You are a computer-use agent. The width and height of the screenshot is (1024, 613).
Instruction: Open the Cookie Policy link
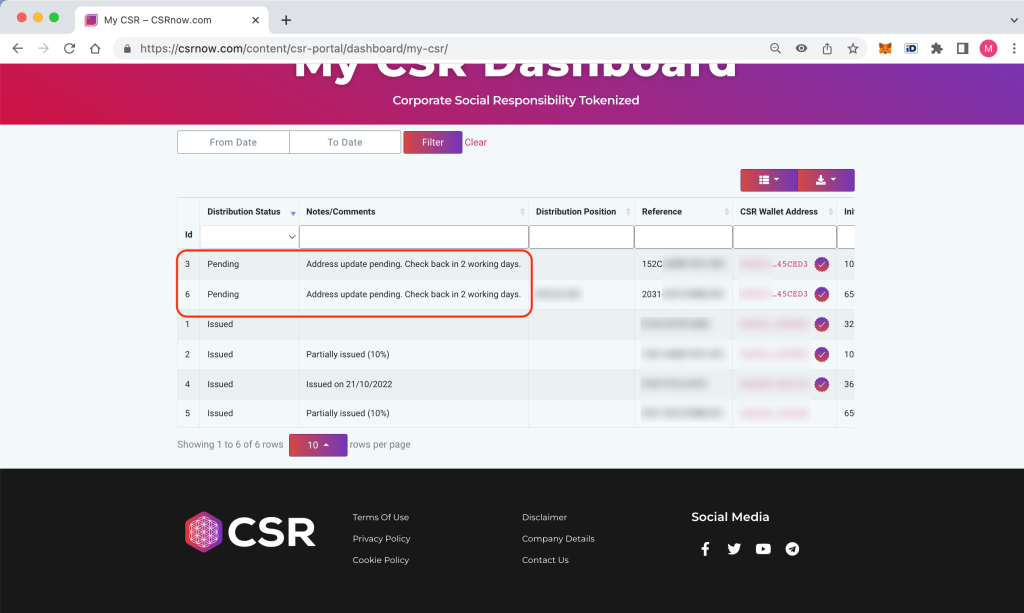381,560
